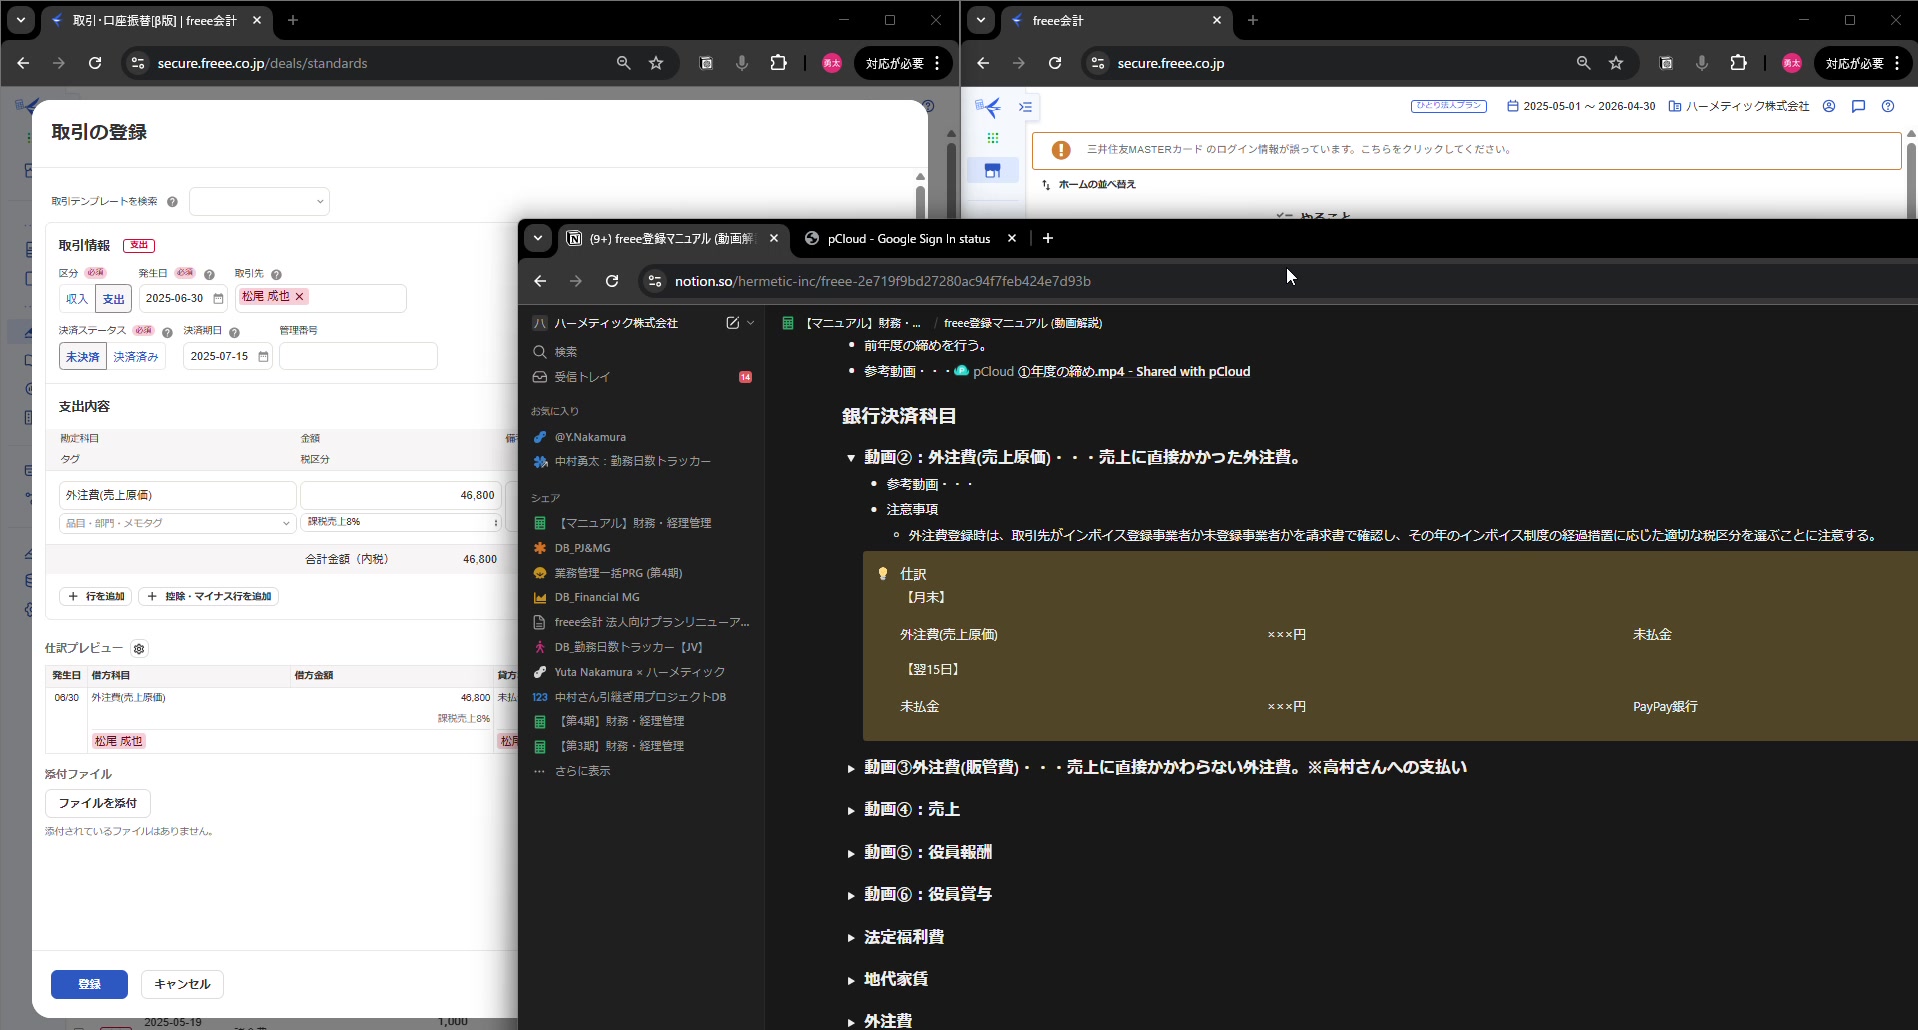The height and width of the screenshot is (1030, 1918).
Task: Click the orange warning icon in freee alert
Action: pyautogui.click(x=1061, y=150)
